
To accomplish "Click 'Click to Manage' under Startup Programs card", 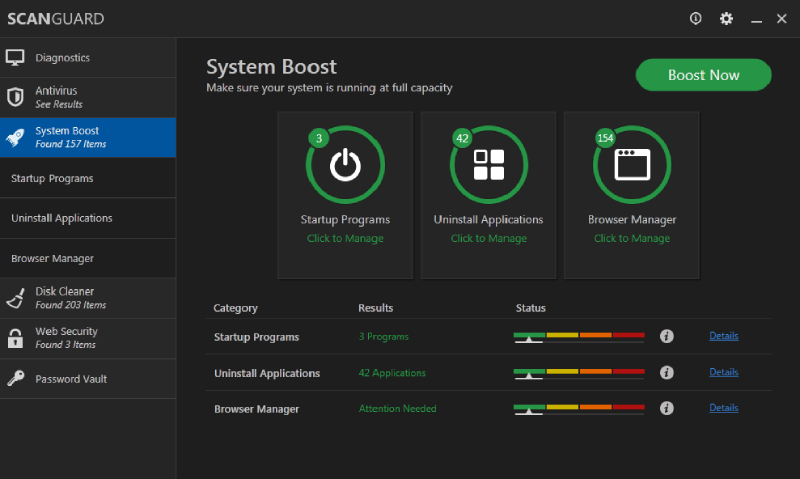I will [345, 238].
